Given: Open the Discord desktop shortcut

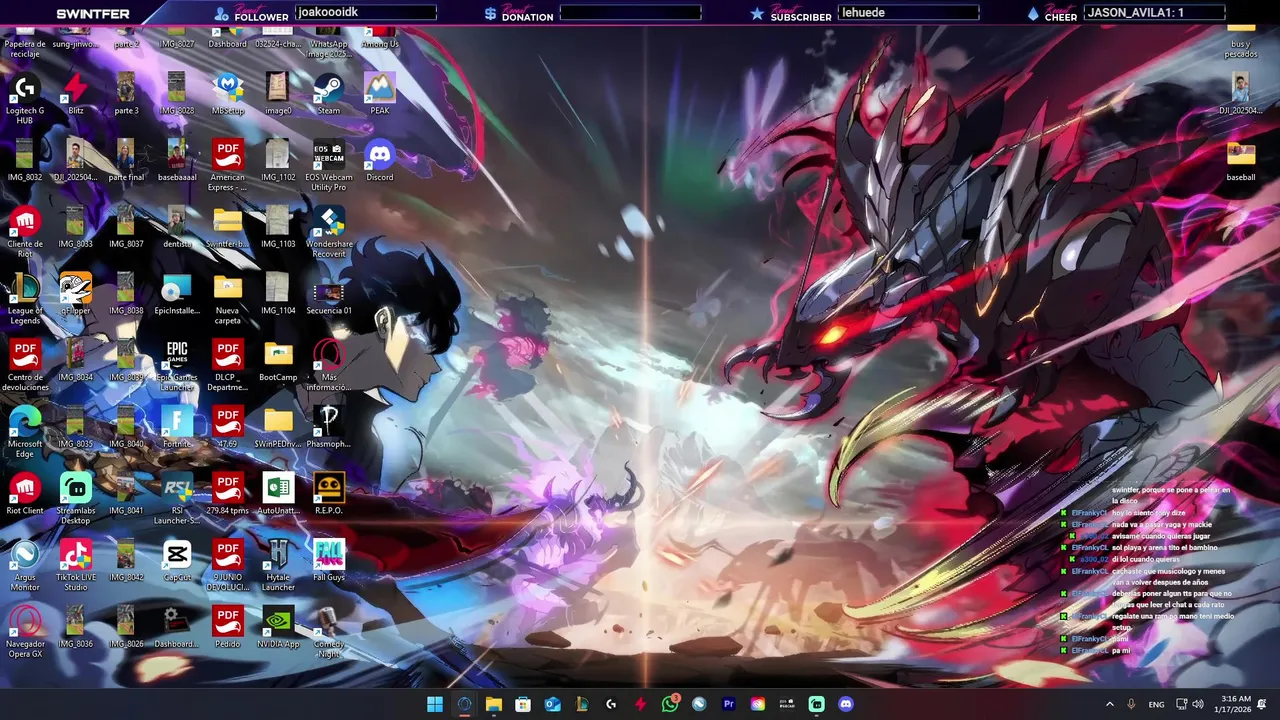Looking at the screenshot, I should click(x=380, y=160).
